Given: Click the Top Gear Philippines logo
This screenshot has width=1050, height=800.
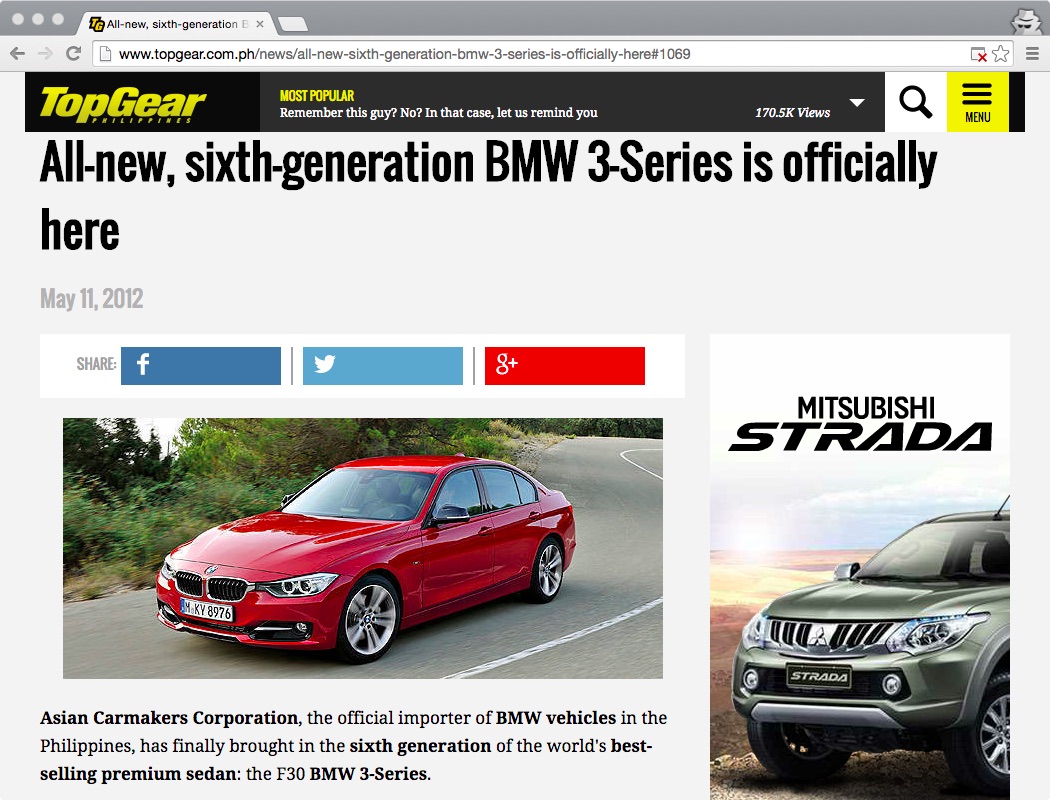Looking at the screenshot, I should pos(122,104).
